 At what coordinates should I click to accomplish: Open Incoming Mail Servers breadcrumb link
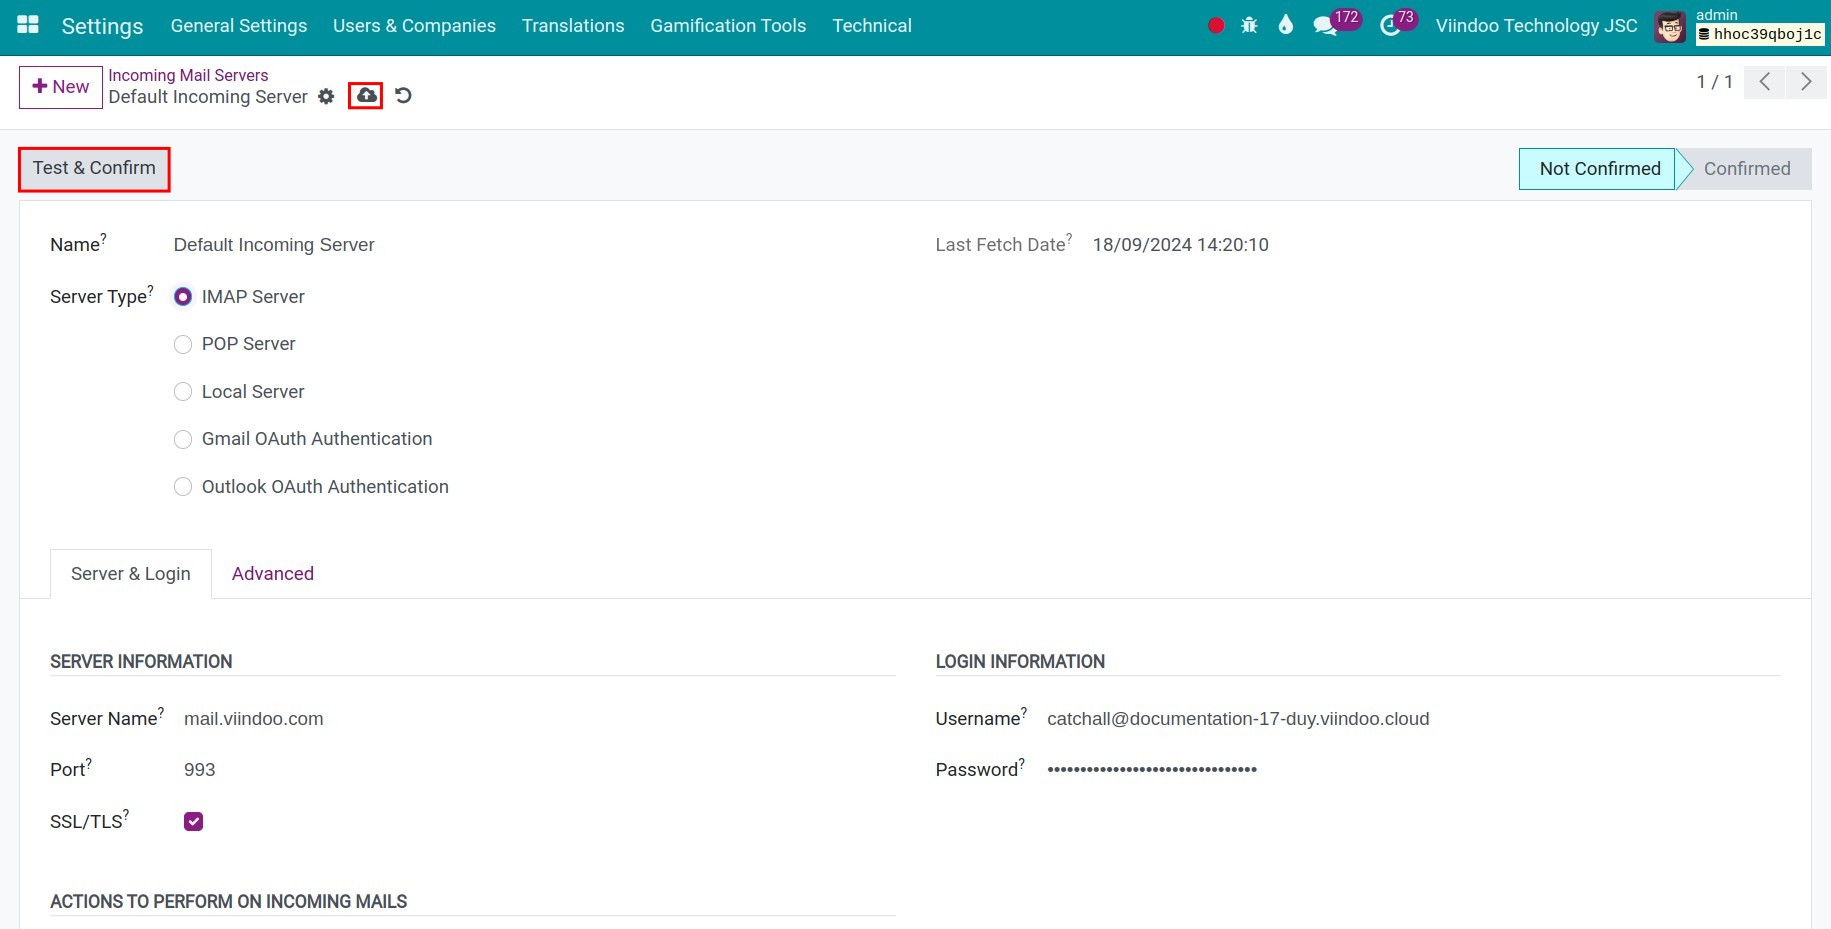(188, 75)
